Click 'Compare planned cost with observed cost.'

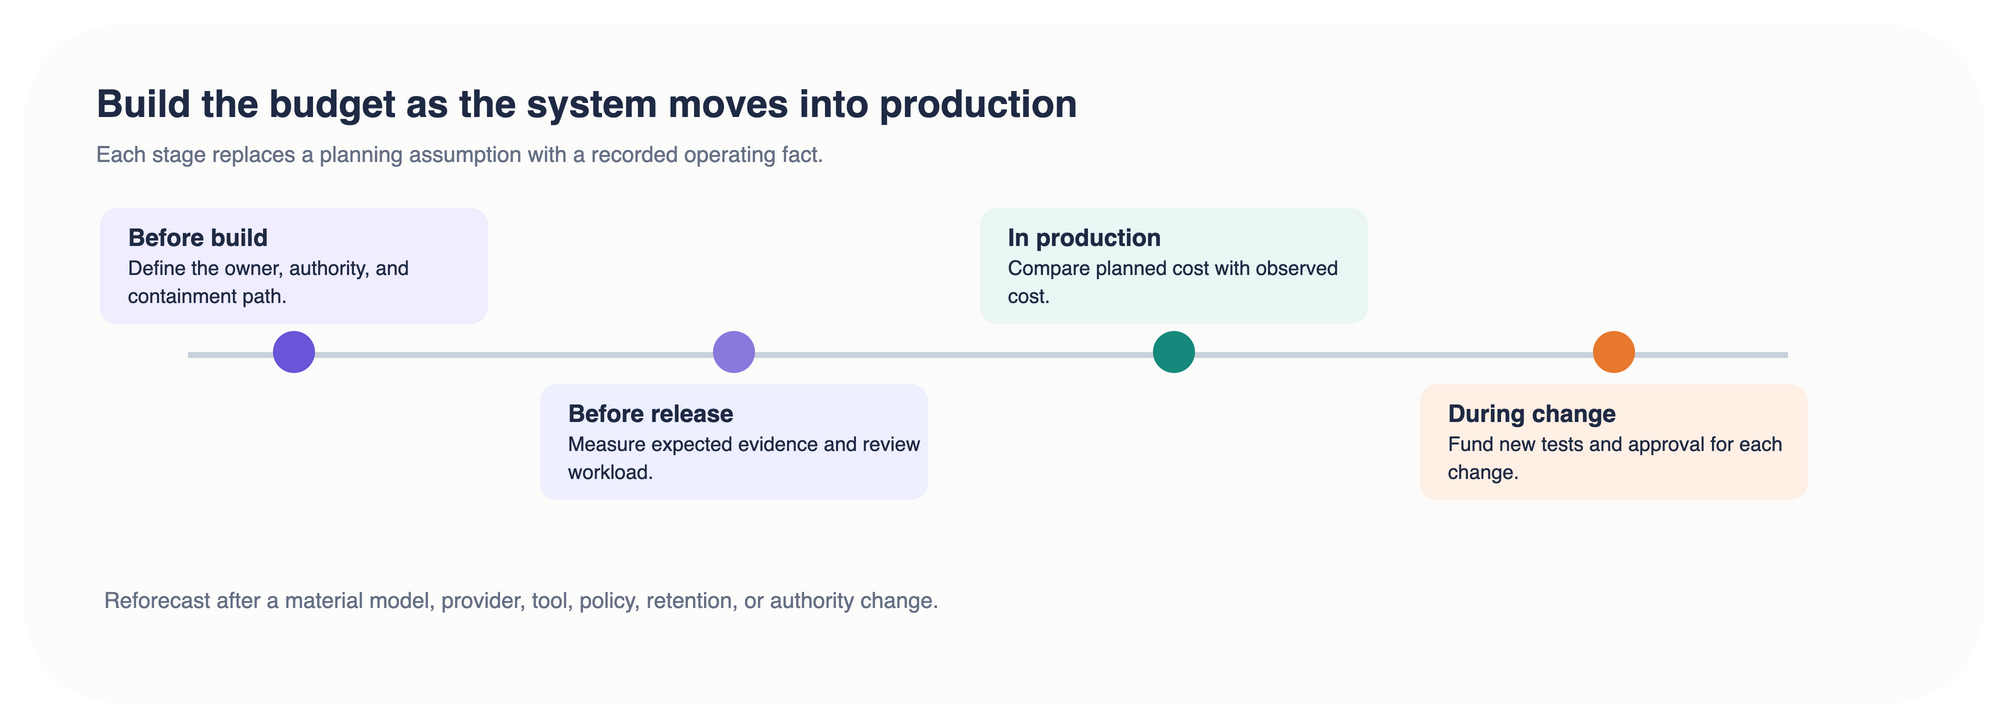pos(1173,282)
